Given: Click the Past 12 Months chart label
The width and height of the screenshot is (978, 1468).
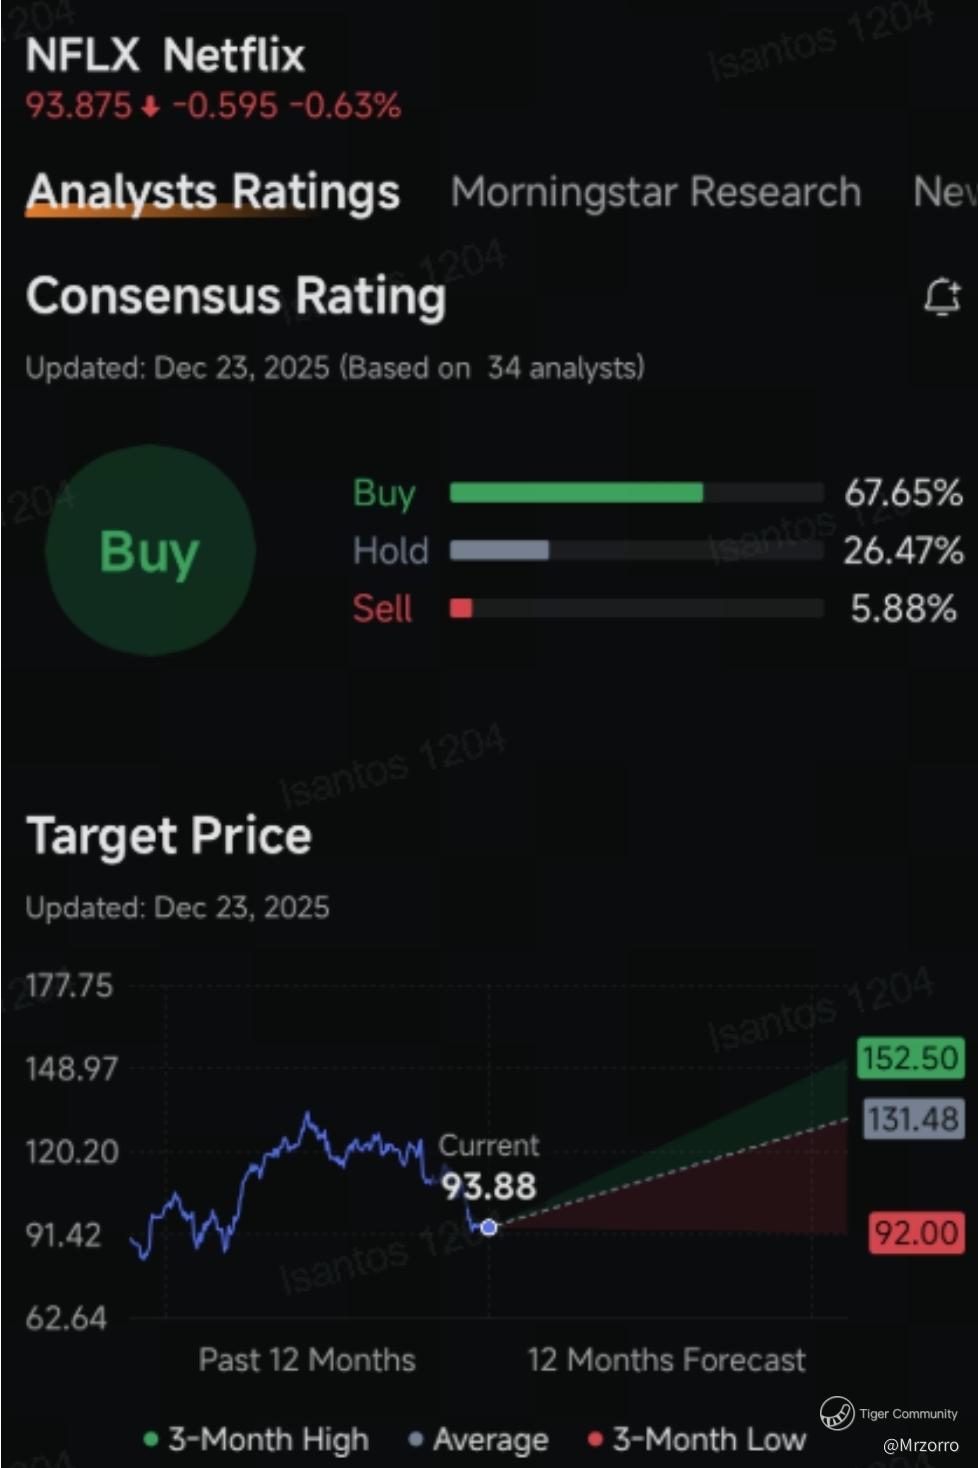Looking at the screenshot, I should click(306, 1359).
